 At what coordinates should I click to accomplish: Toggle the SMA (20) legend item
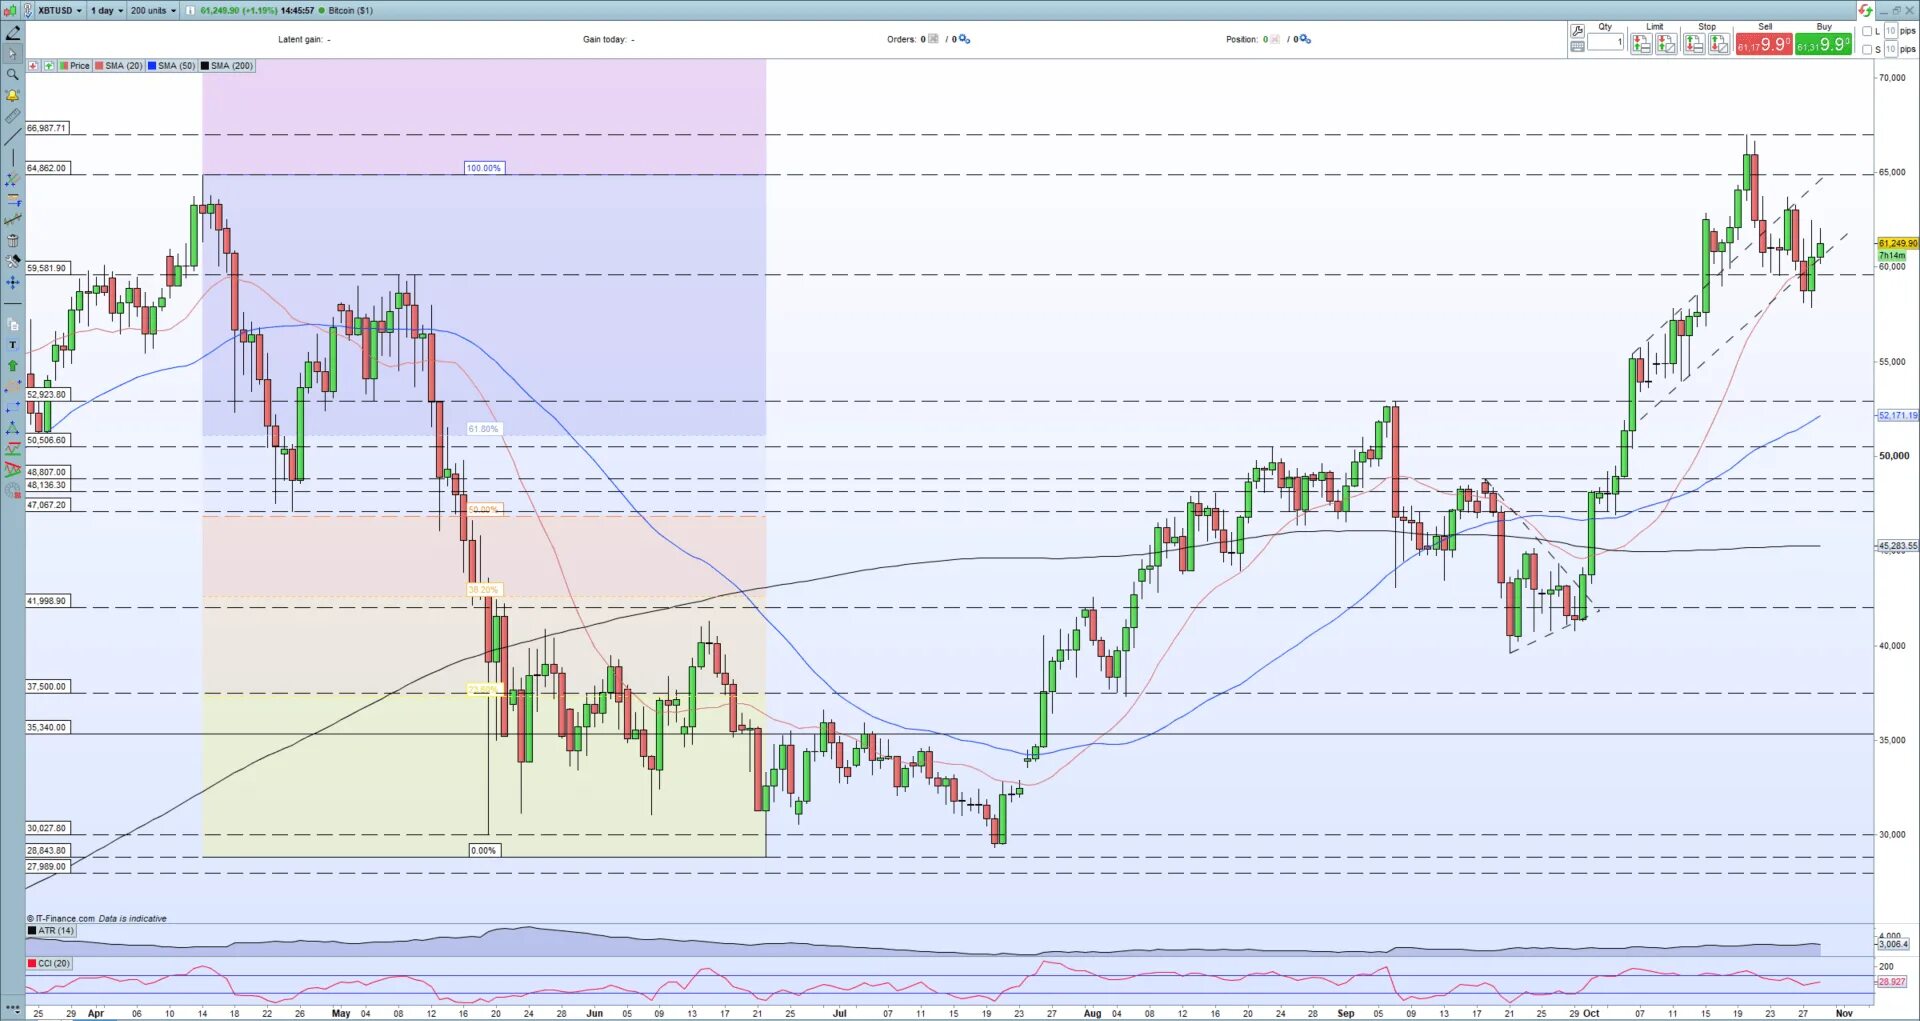point(119,66)
